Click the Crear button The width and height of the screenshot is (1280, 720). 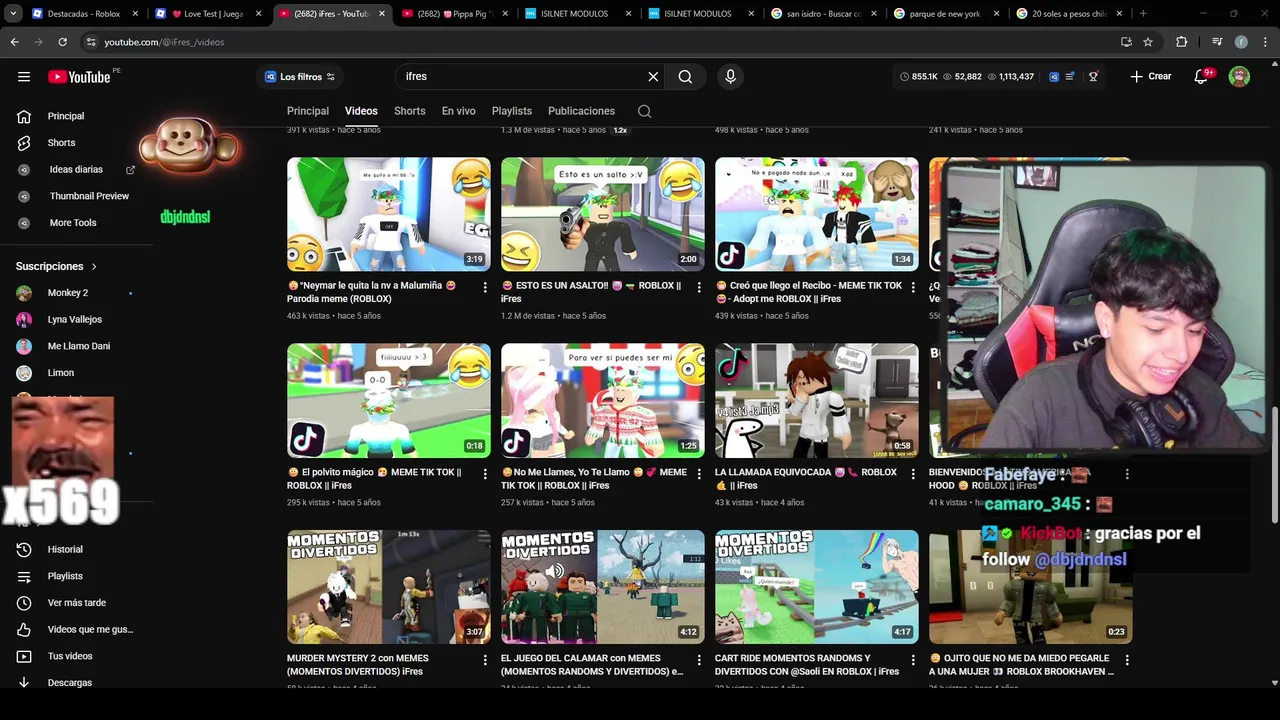pos(1151,76)
